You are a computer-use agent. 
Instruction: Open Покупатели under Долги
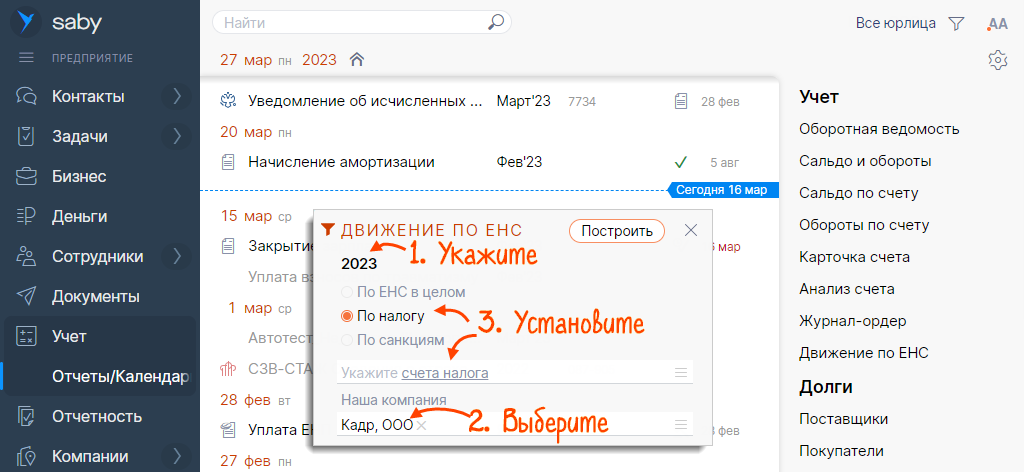(841, 450)
